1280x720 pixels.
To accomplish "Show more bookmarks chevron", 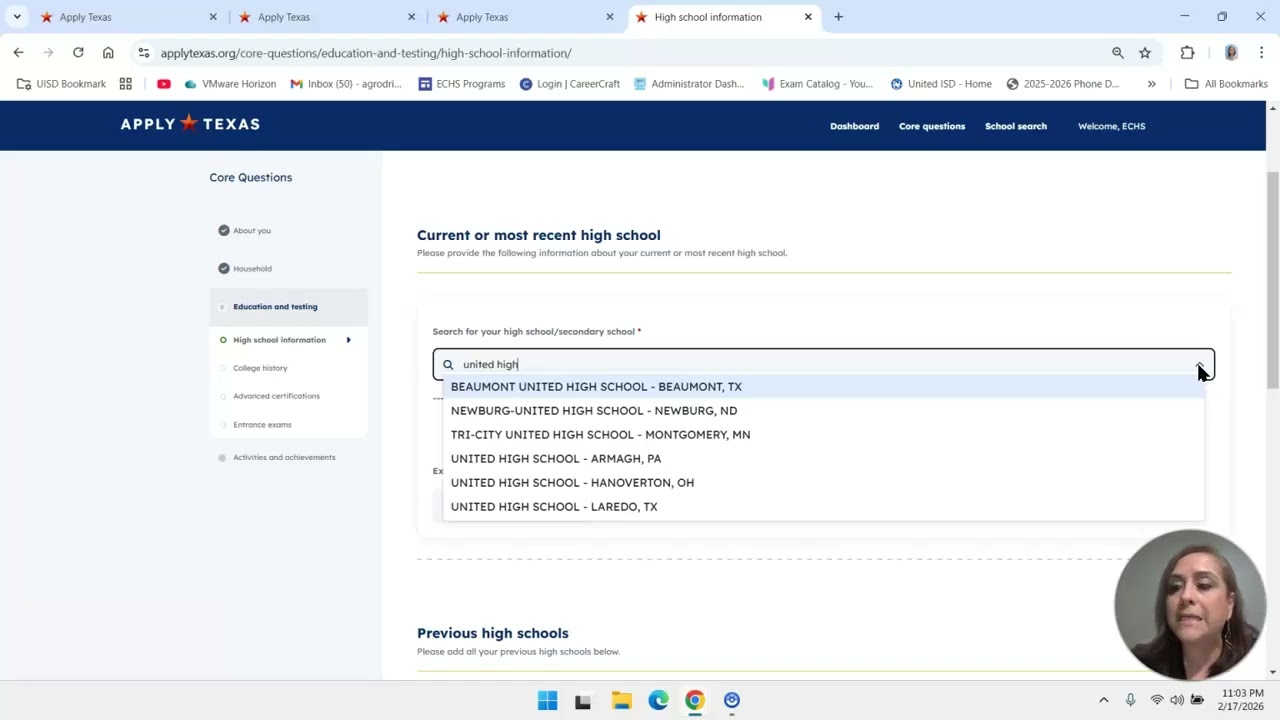I will (x=1151, y=84).
